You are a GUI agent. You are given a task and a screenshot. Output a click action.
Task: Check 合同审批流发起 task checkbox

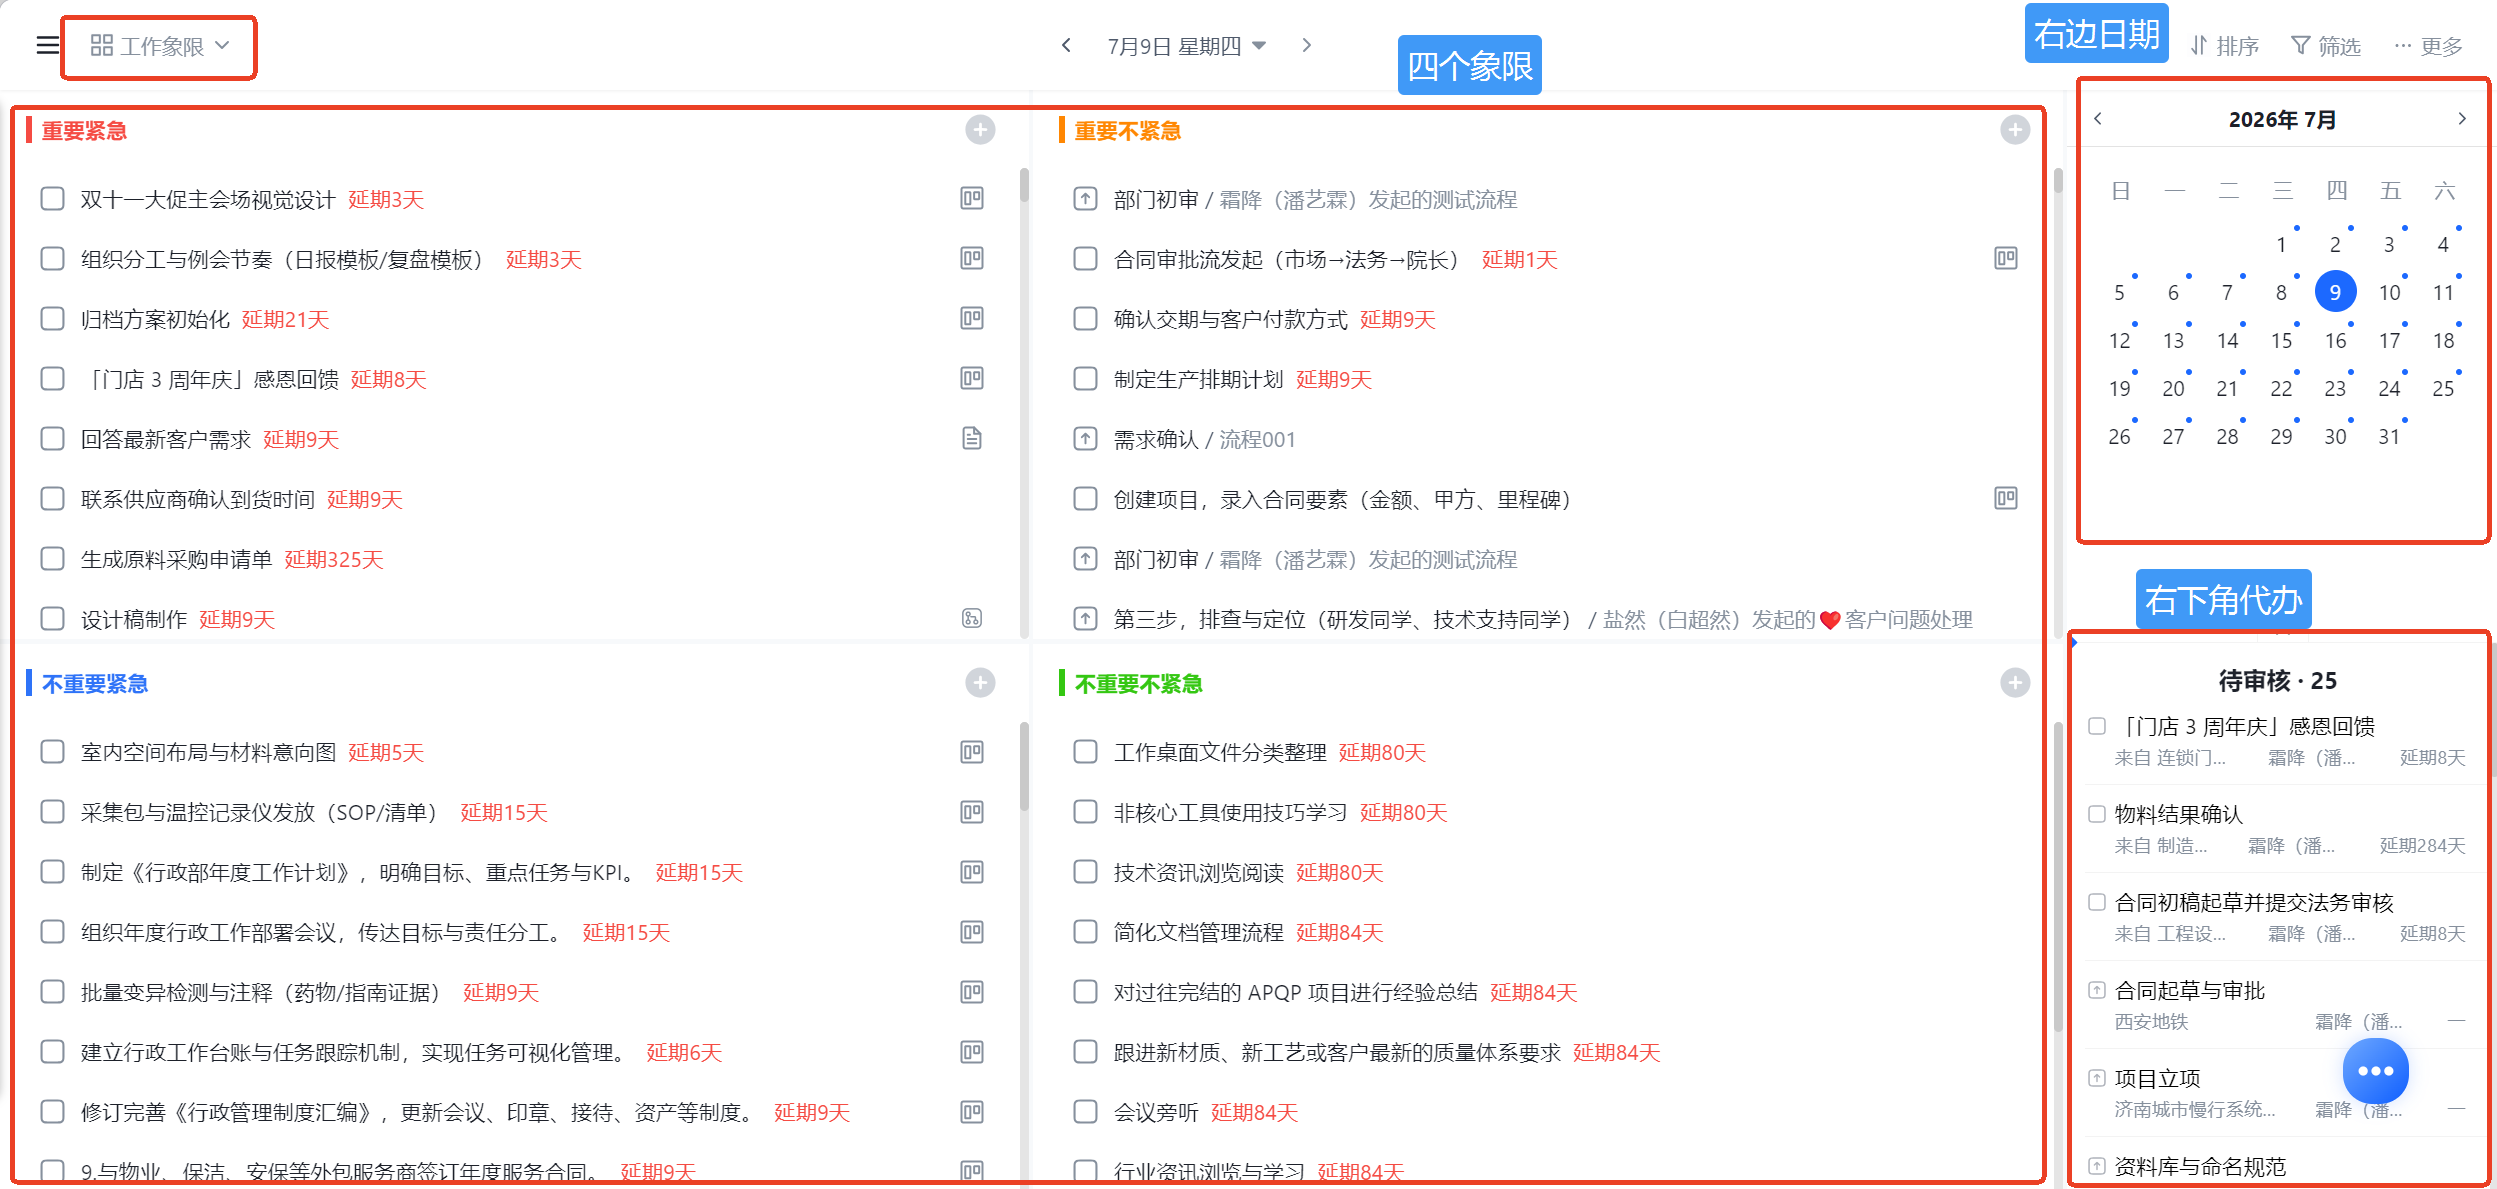point(1085,259)
